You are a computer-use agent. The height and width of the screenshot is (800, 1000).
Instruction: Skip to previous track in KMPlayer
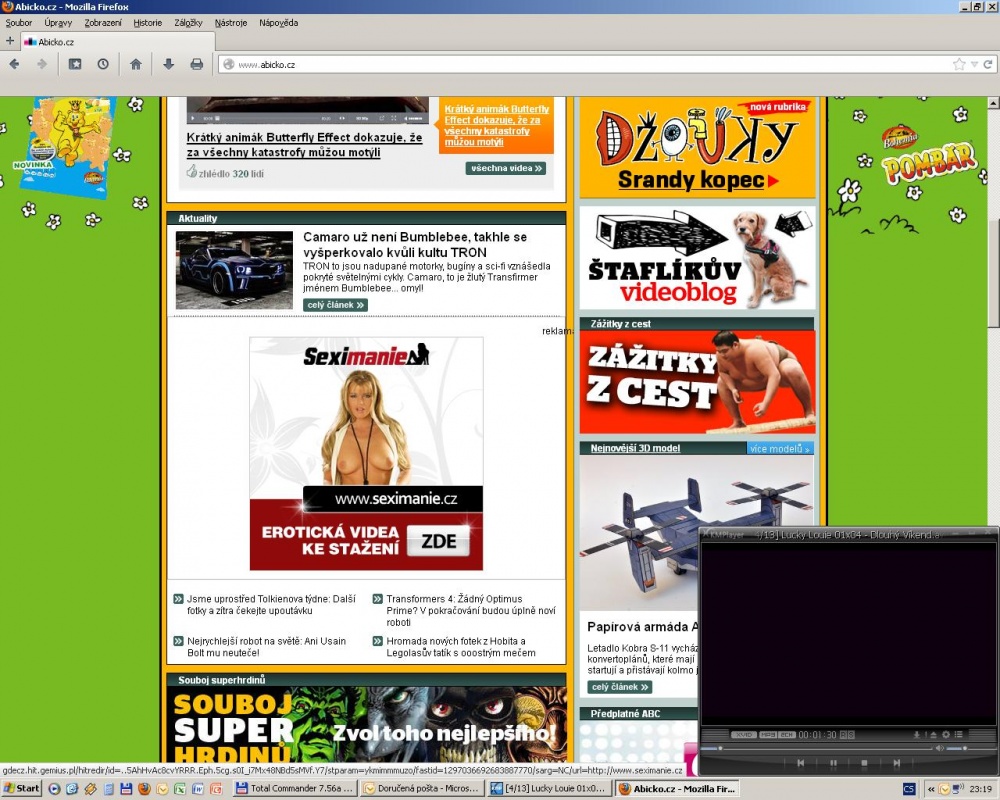pyautogui.click(x=800, y=763)
